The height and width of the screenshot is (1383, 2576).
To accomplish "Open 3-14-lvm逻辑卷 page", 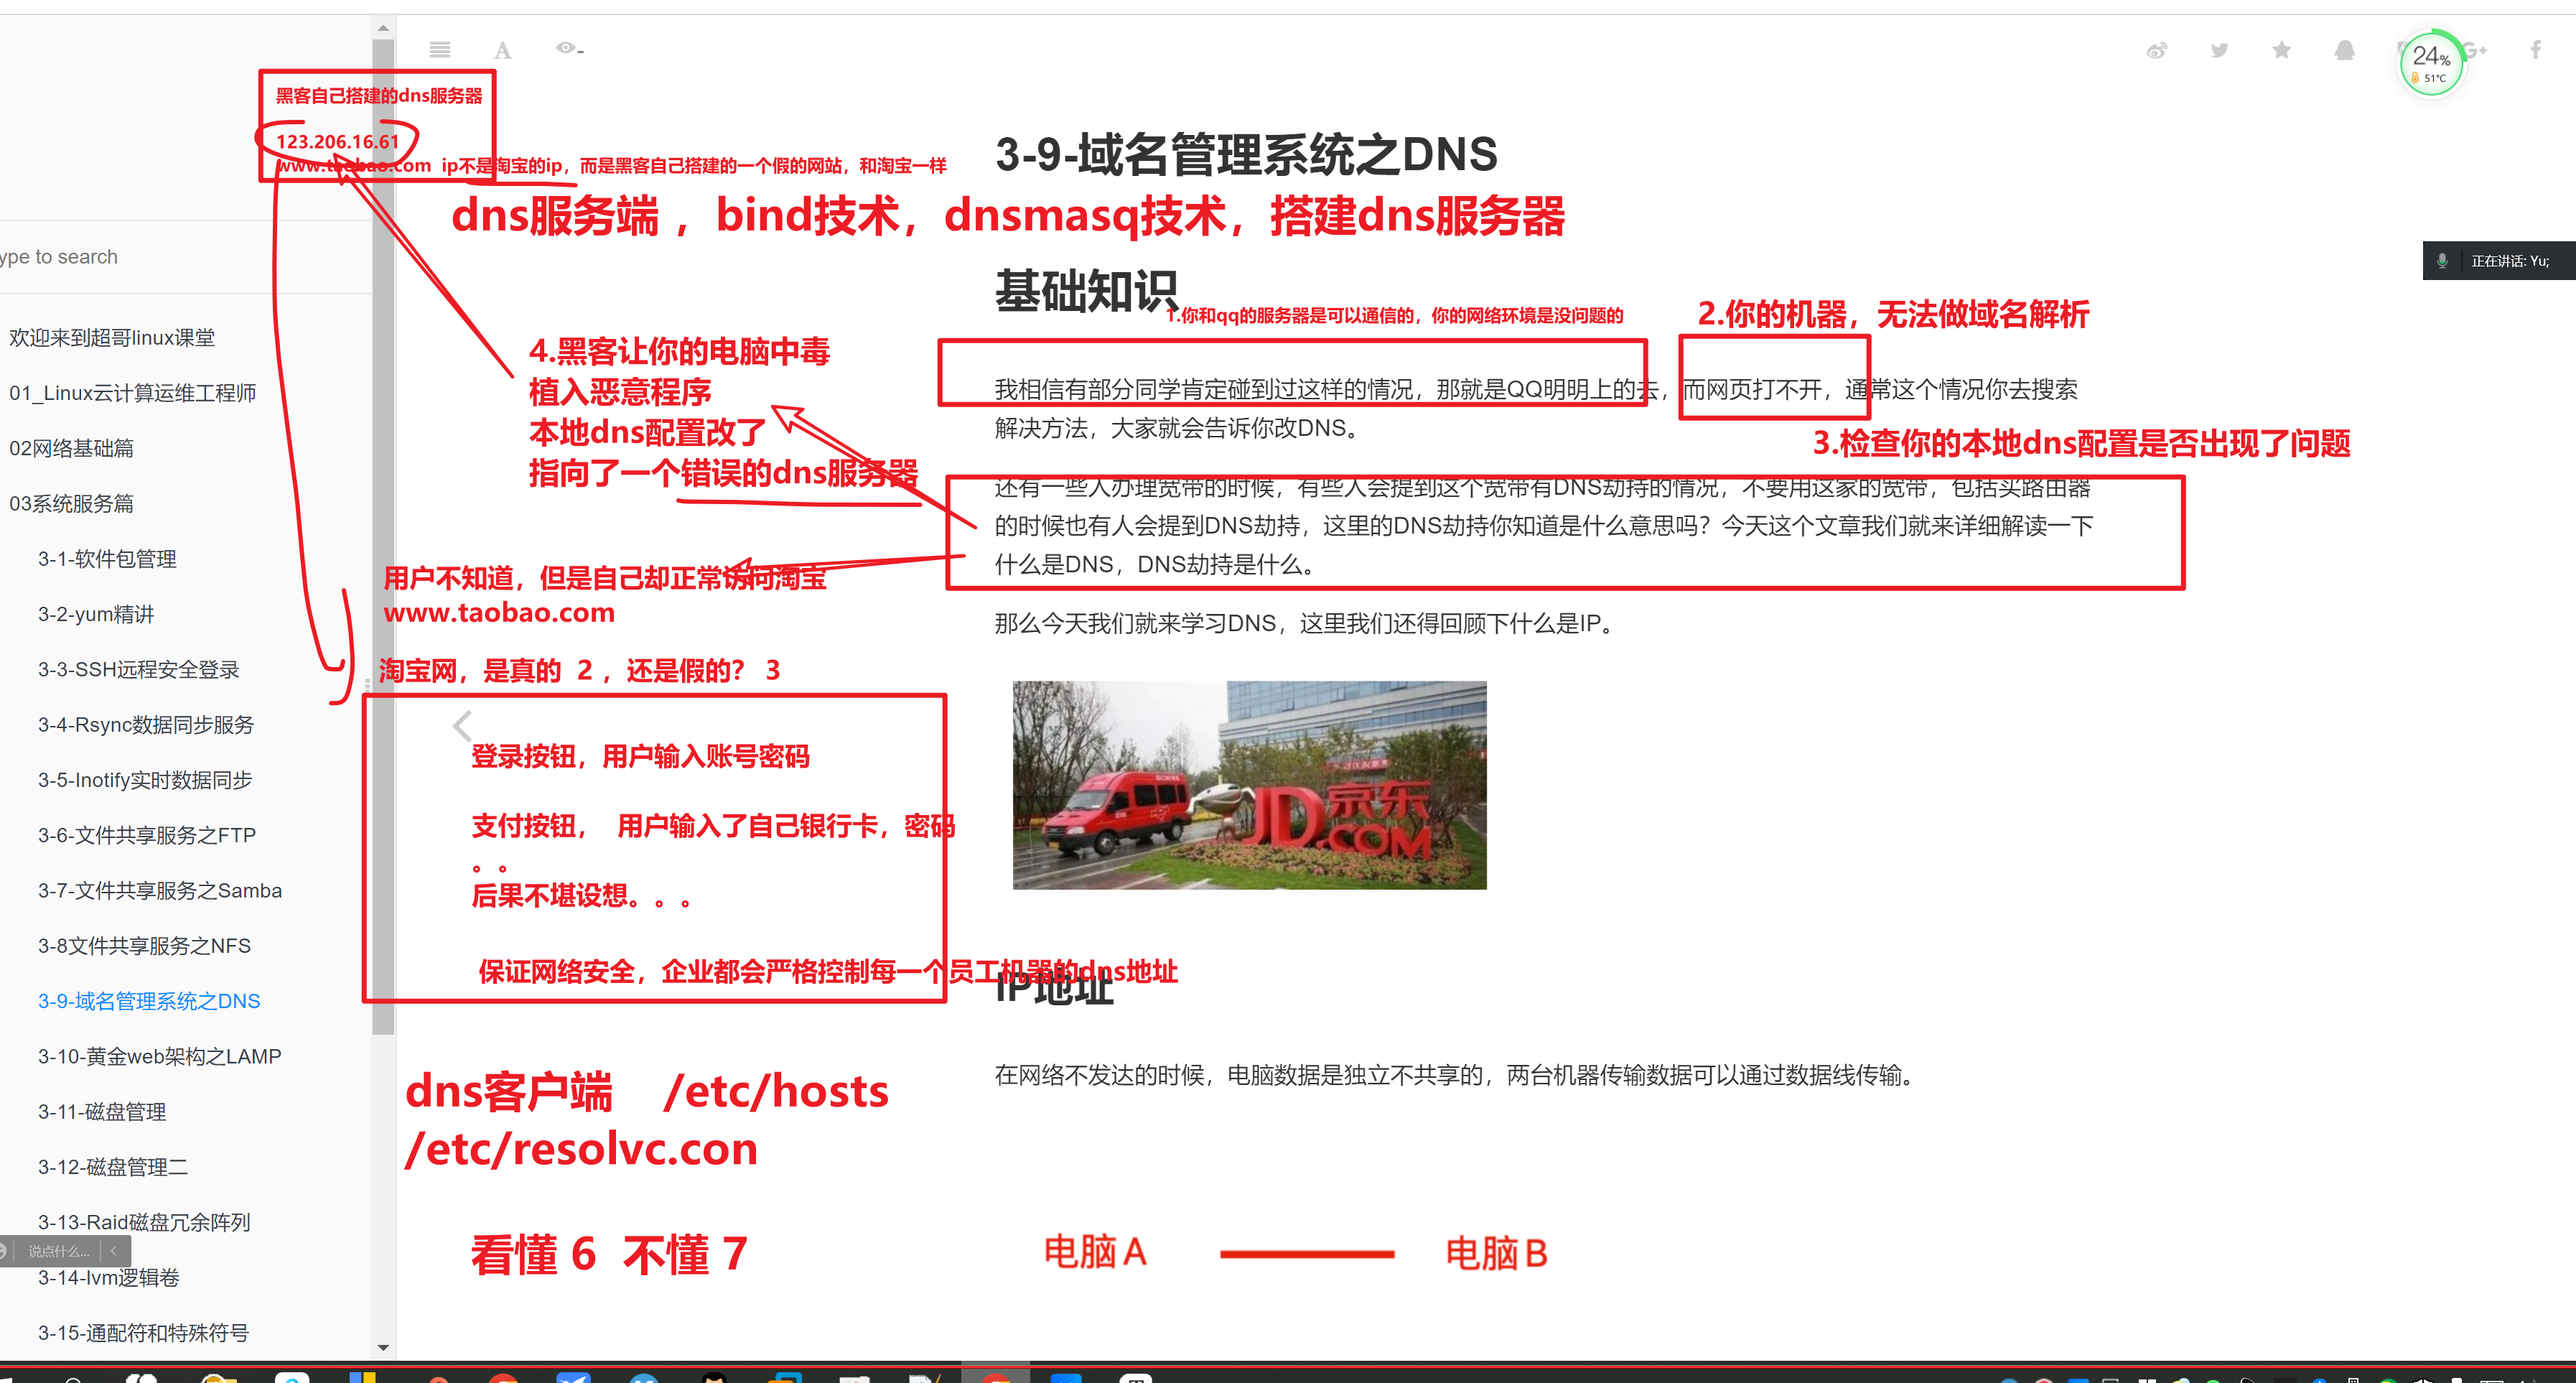I will click(x=109, y=1277).
